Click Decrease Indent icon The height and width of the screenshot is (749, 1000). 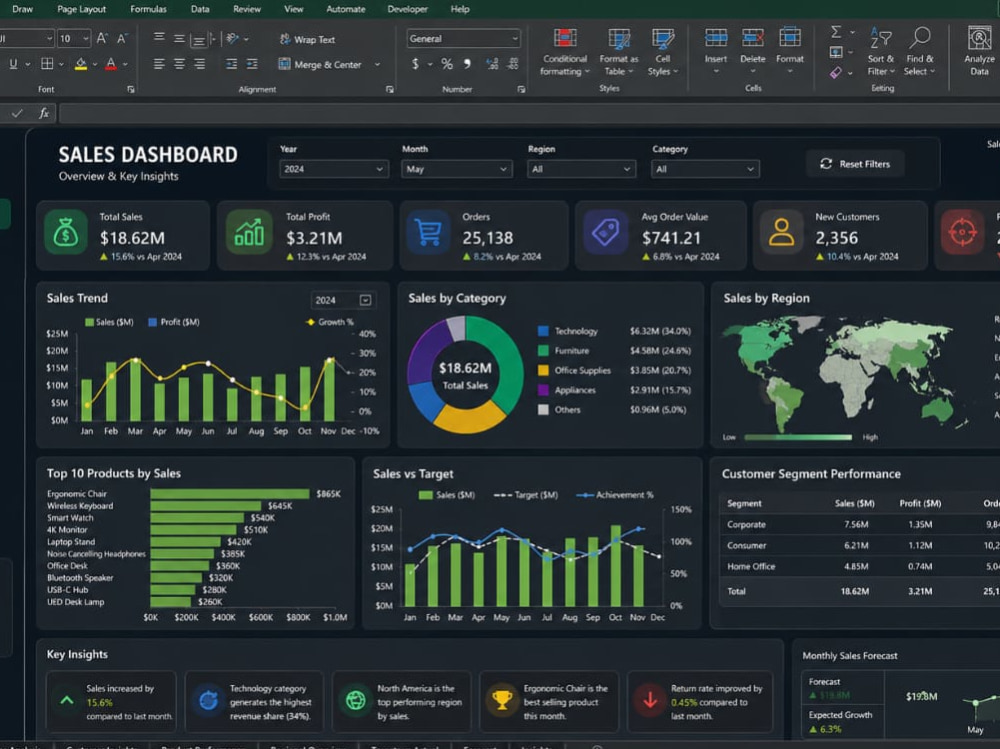point(232,64)
